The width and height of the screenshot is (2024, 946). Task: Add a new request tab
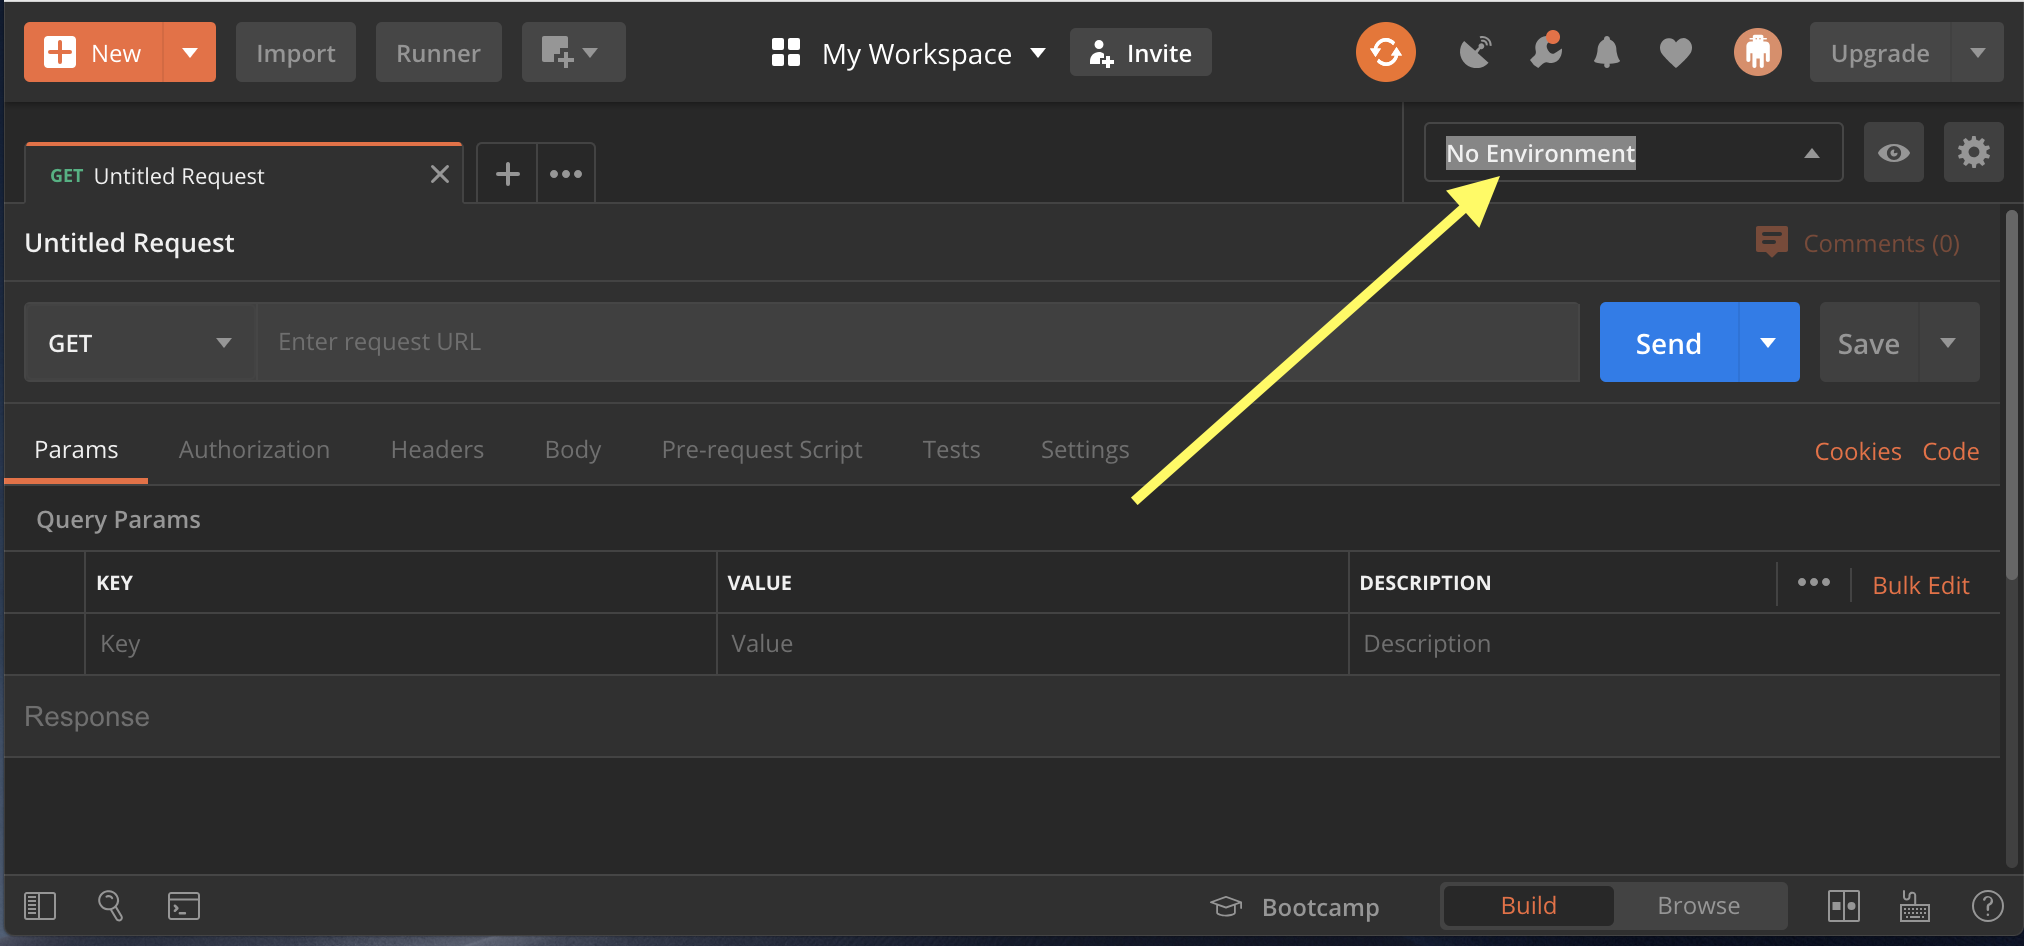coord(507,174)
